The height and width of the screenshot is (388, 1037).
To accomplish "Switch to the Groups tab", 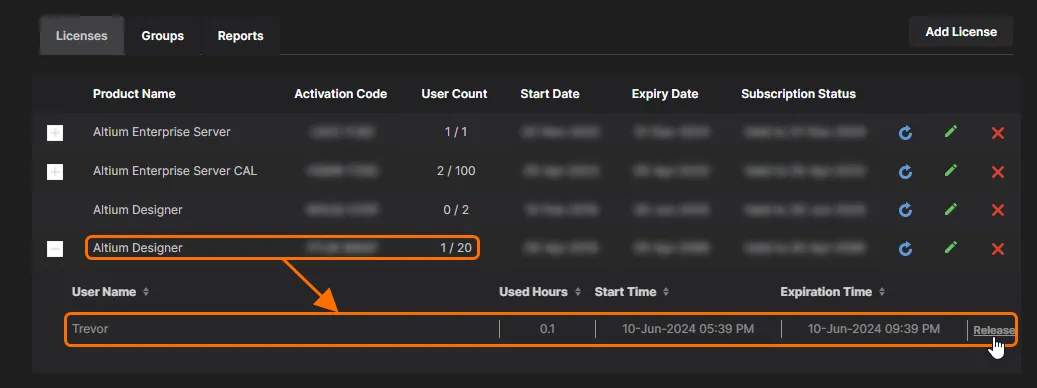I will pos(163,36).
